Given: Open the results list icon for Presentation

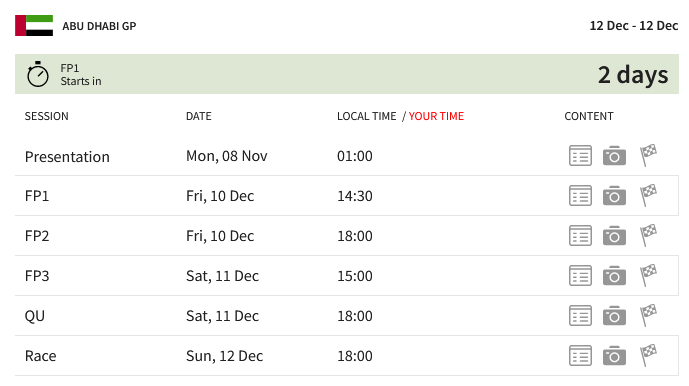Looking at the screenshot, I should pos(580,156).
